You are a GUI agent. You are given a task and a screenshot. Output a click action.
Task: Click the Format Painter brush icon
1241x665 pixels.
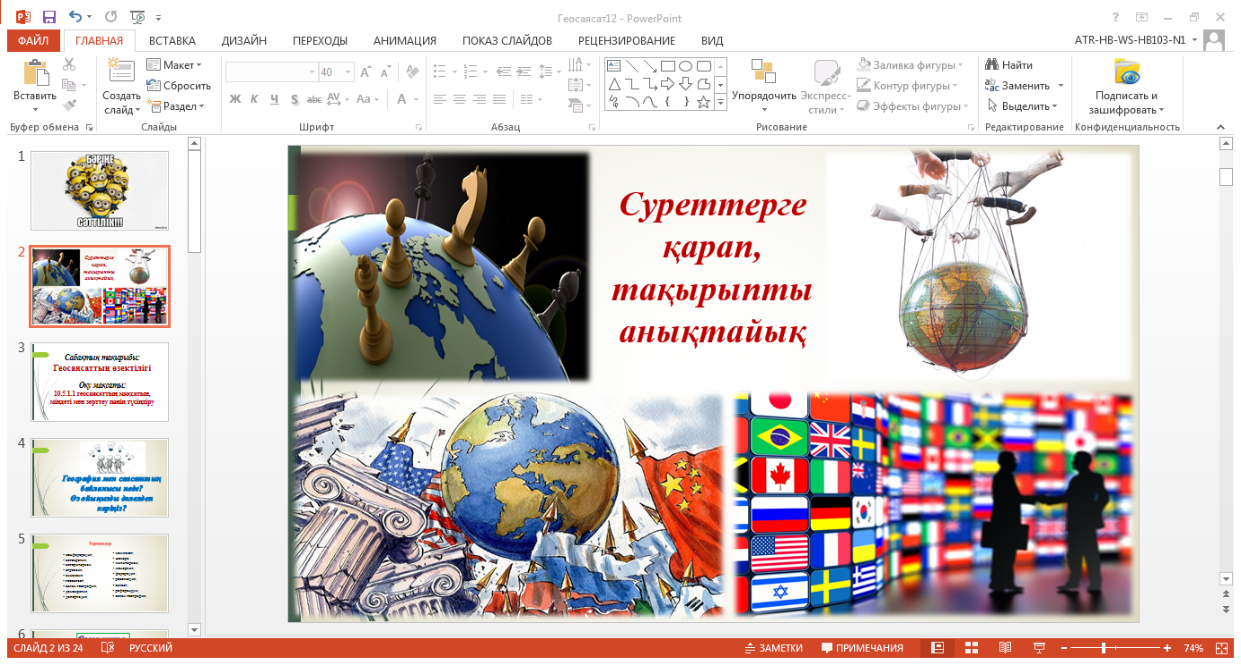[x=69, y=105]
